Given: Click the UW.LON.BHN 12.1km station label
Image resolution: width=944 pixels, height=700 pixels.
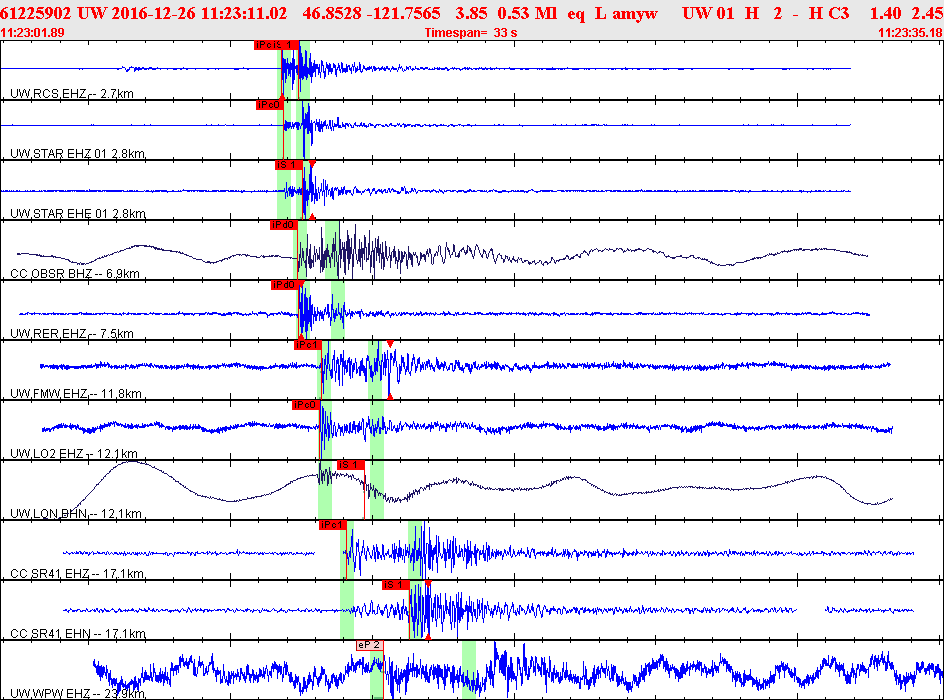Looking at the screenshot, I should [76, 513].
